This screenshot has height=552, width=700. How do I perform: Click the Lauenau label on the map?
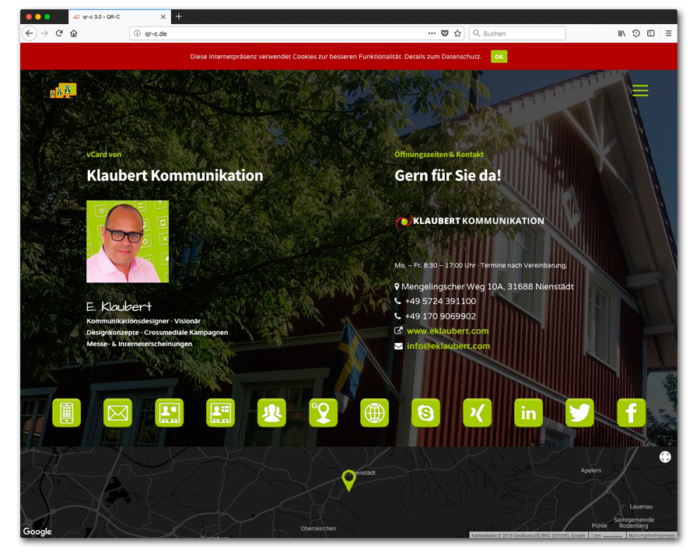click(x=641, y=507)
